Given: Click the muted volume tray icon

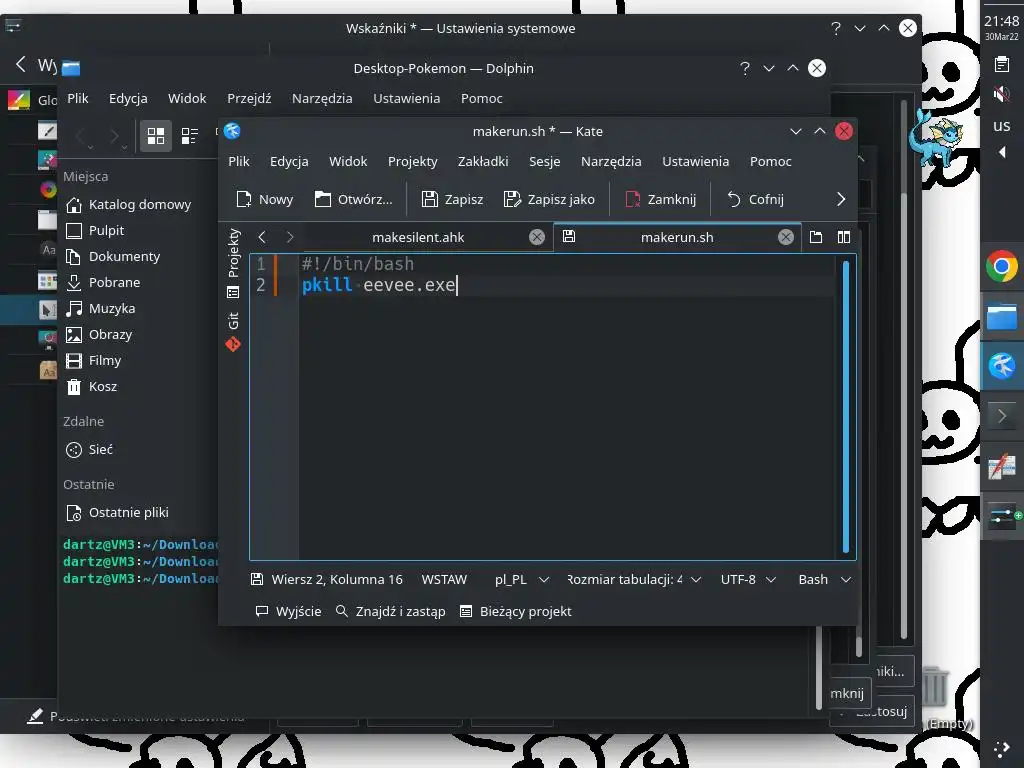Looking at the screenshot, I should click(x=1002, y=95).
